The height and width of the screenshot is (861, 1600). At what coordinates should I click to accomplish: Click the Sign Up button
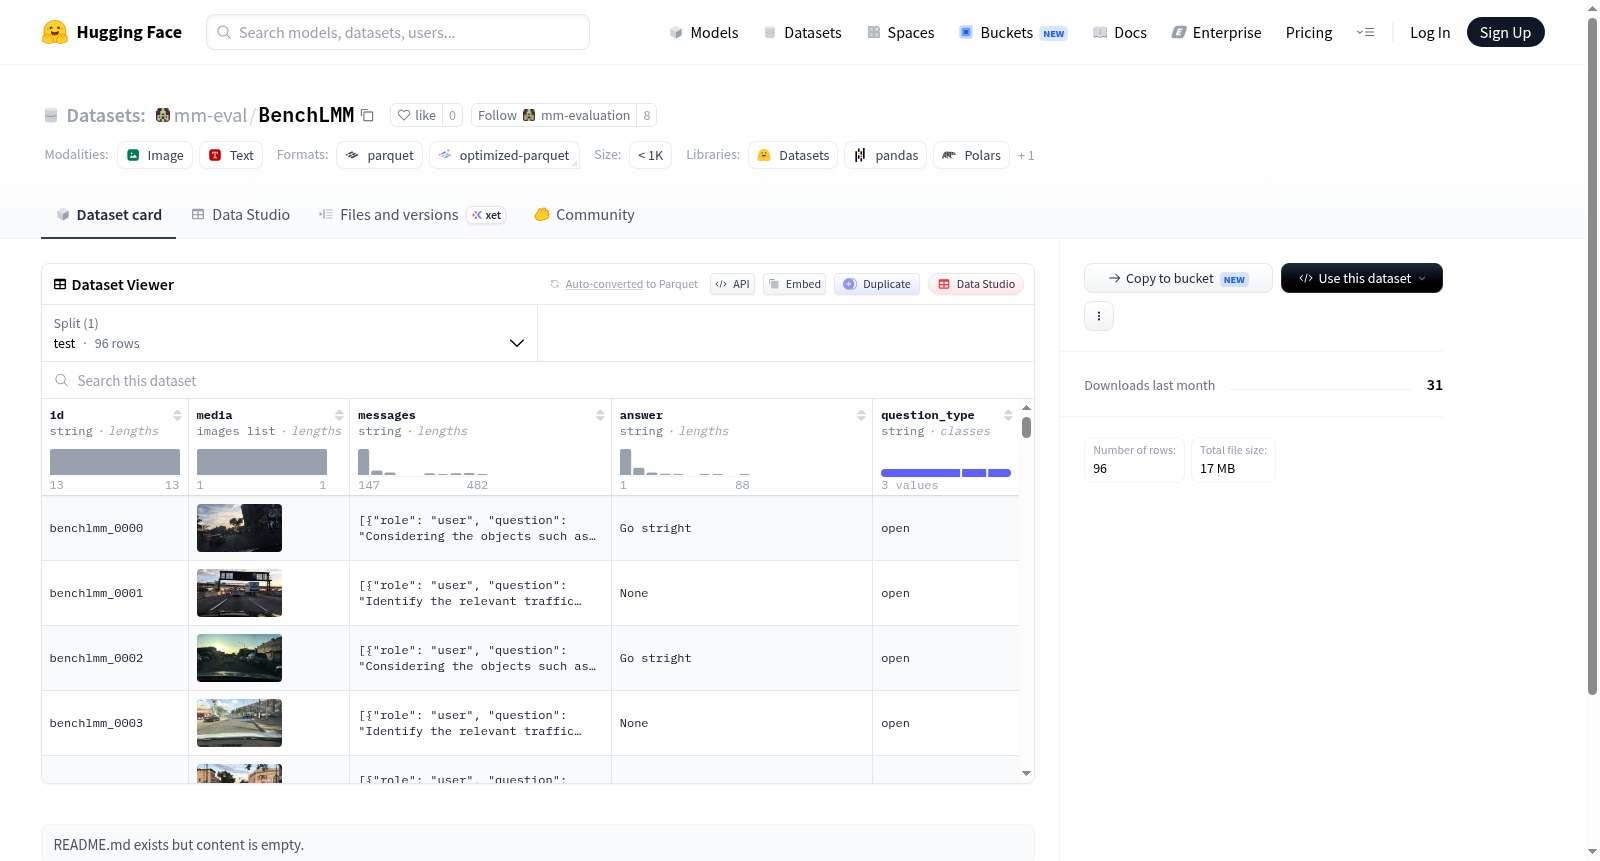[1505, 32]
